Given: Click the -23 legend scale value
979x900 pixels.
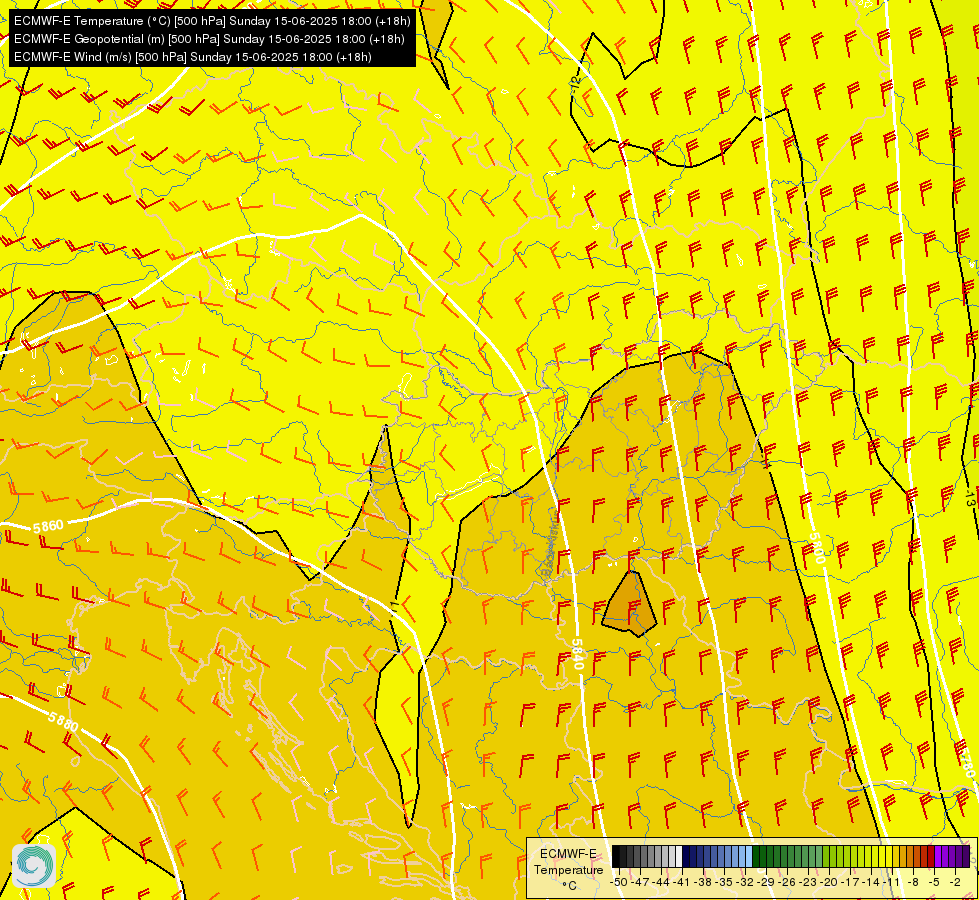Looking at the screenshot, I should (807, 882).
